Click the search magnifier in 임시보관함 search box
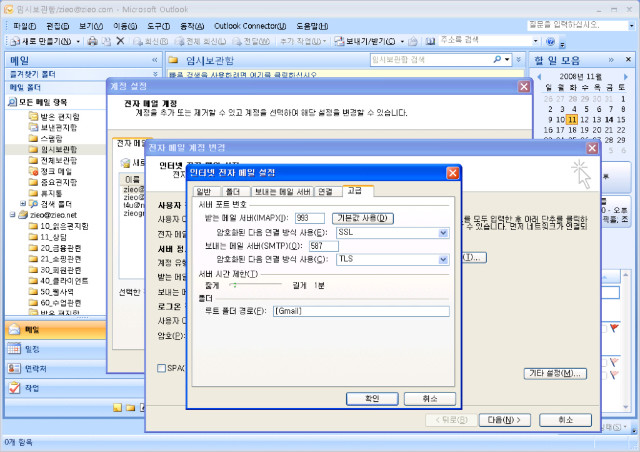 coord(497,60)
